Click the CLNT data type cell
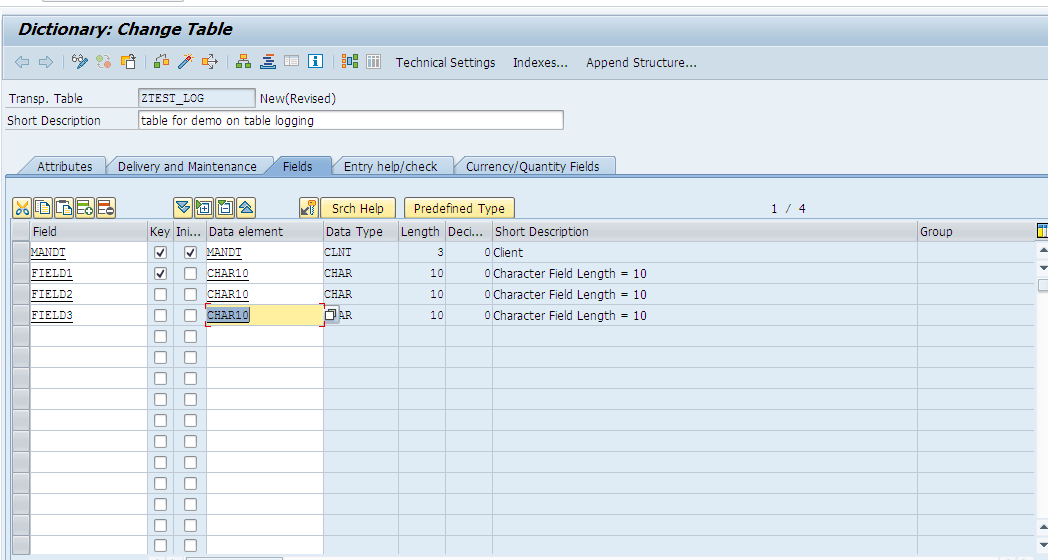1048x560 pixels. tap(361, 253)
